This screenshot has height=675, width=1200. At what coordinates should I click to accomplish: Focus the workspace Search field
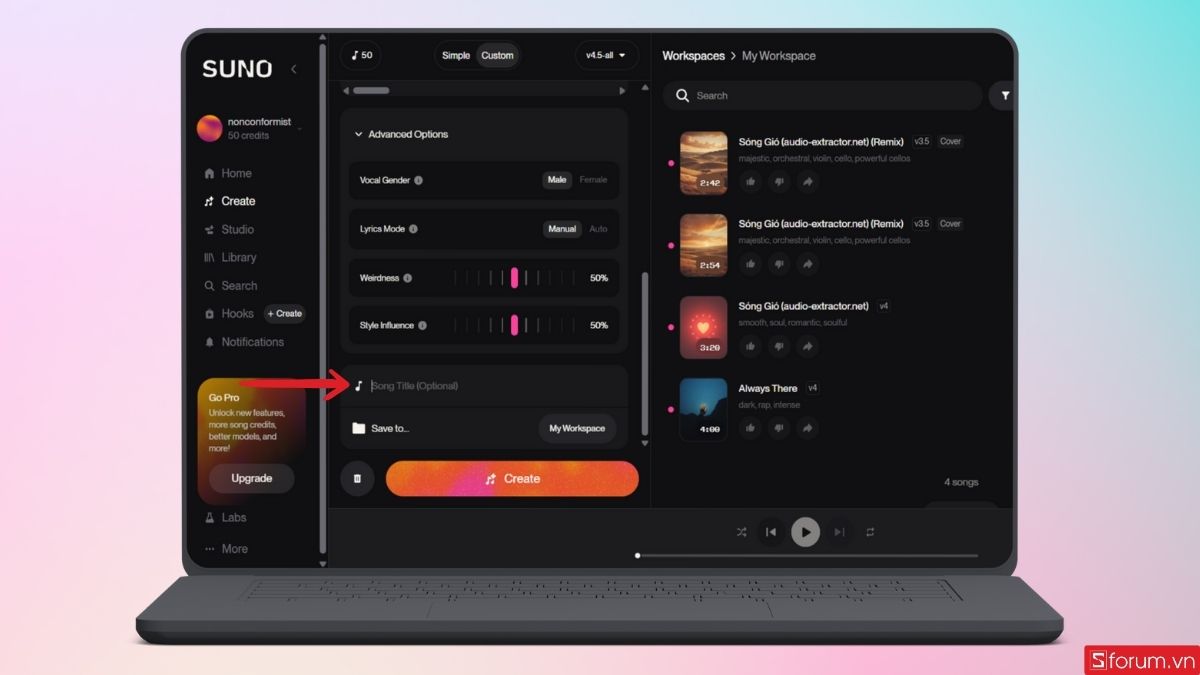[822, 96]
